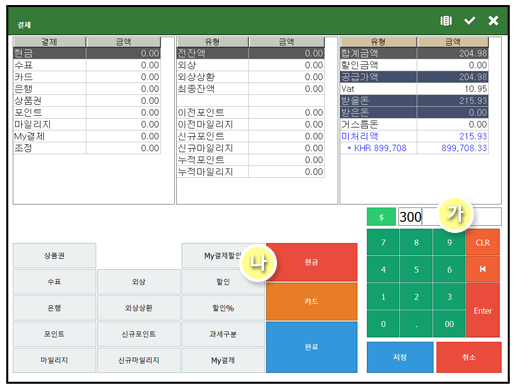This screenshot has height=390, width=515.
Task: Click the 신규포인트 button
Action: pyautogui.click(x=139, y=334)
